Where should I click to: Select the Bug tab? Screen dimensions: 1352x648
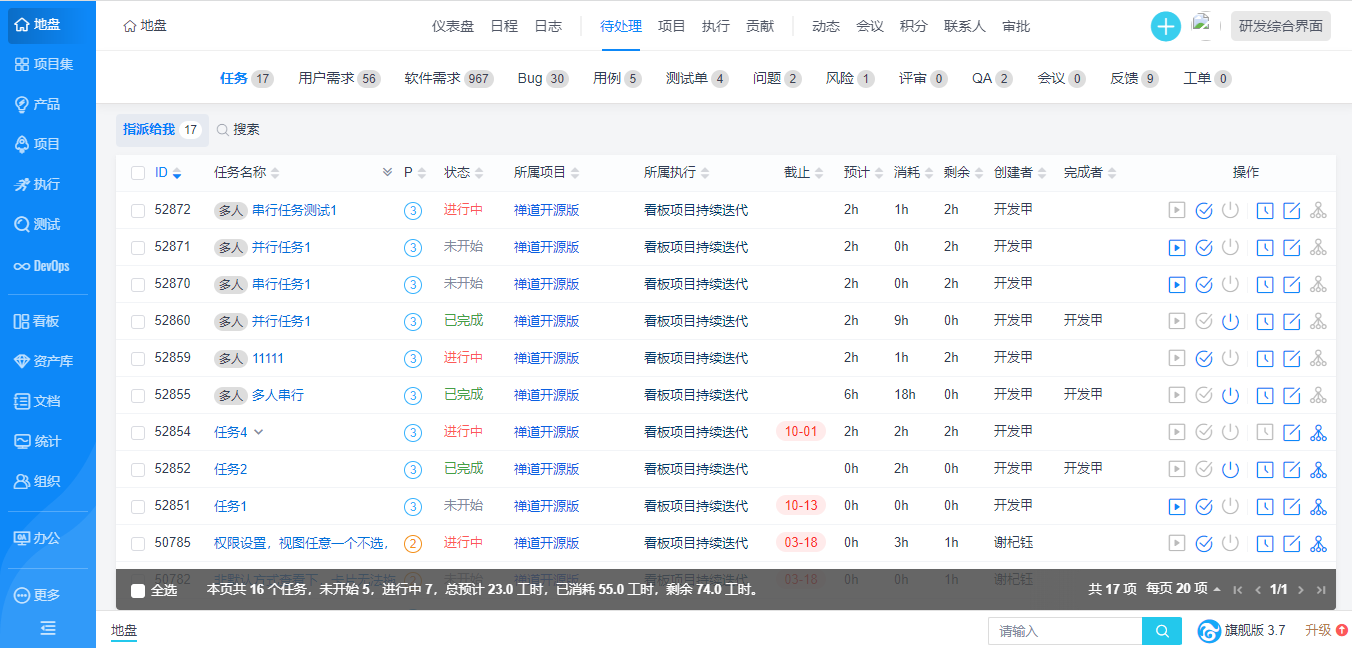(x=543, y=78)
